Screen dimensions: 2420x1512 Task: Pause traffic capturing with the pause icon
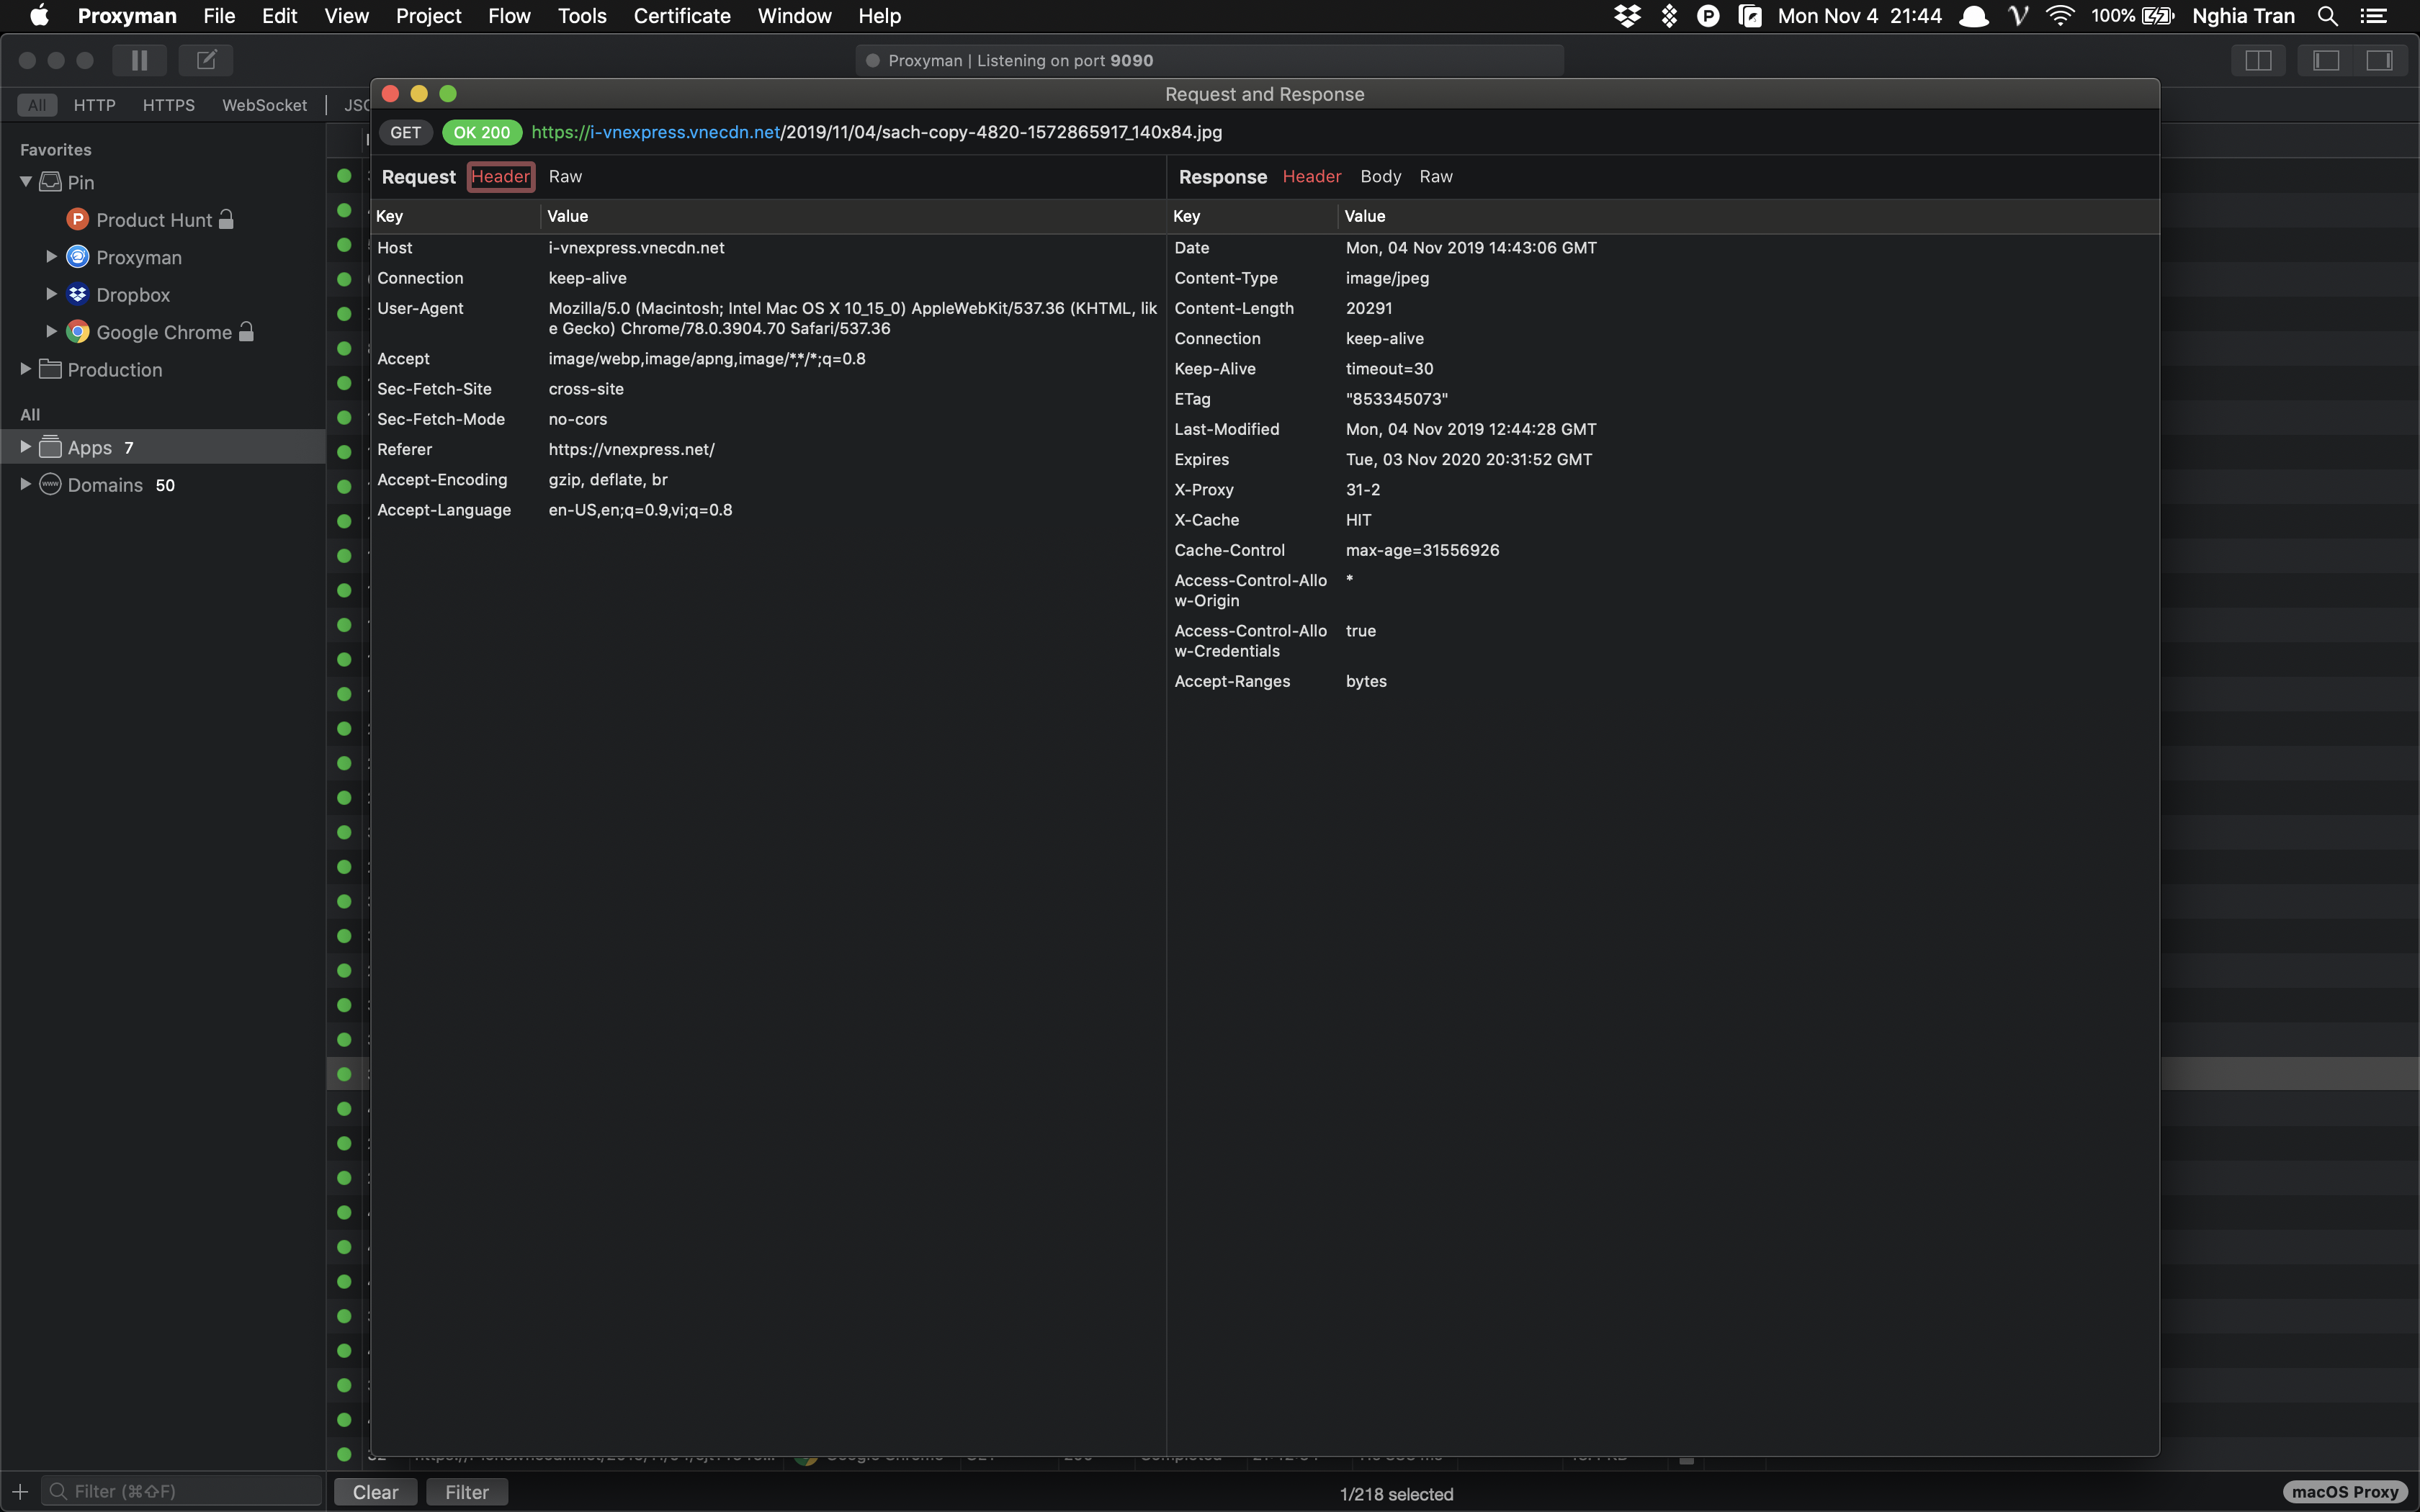[139, 60]
